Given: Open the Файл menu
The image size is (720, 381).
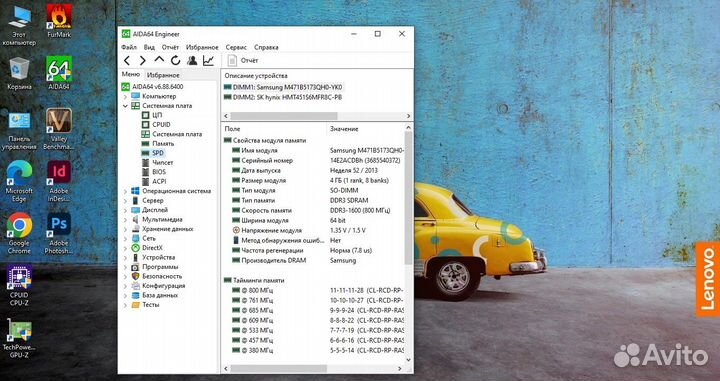Looking at the screenshot, I should (x=129, y=47).
